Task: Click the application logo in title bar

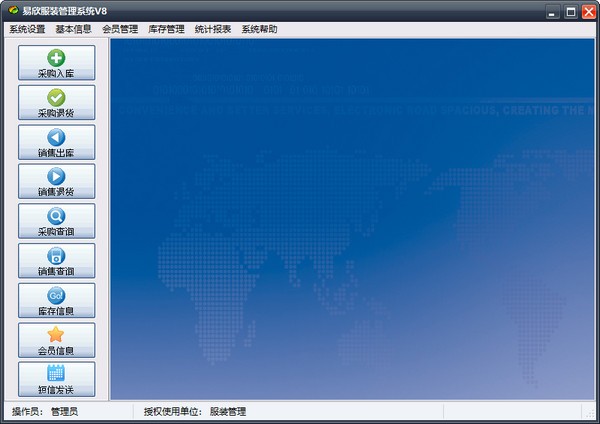Action: [13, 11]
